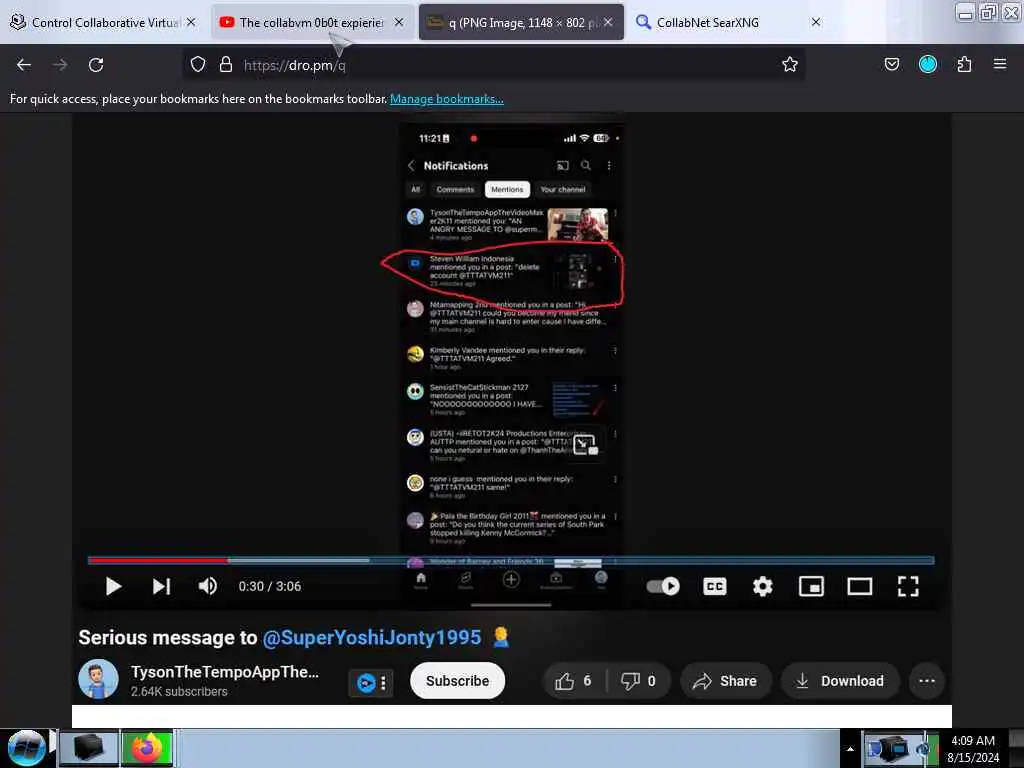Click the 2.64K subscribers text
The image size is (1024, 768).
pyautogui.click(x=179, y=692)
